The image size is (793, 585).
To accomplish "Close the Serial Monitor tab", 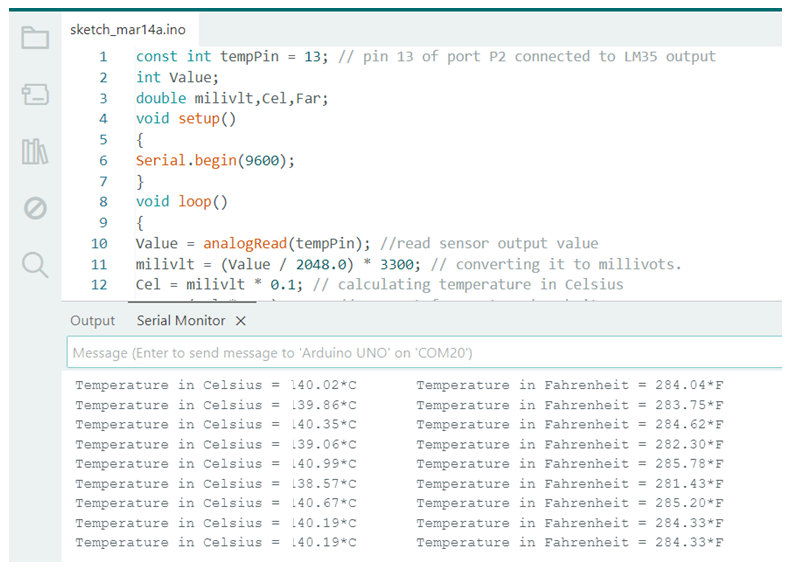I will click(x=241, y=321).
